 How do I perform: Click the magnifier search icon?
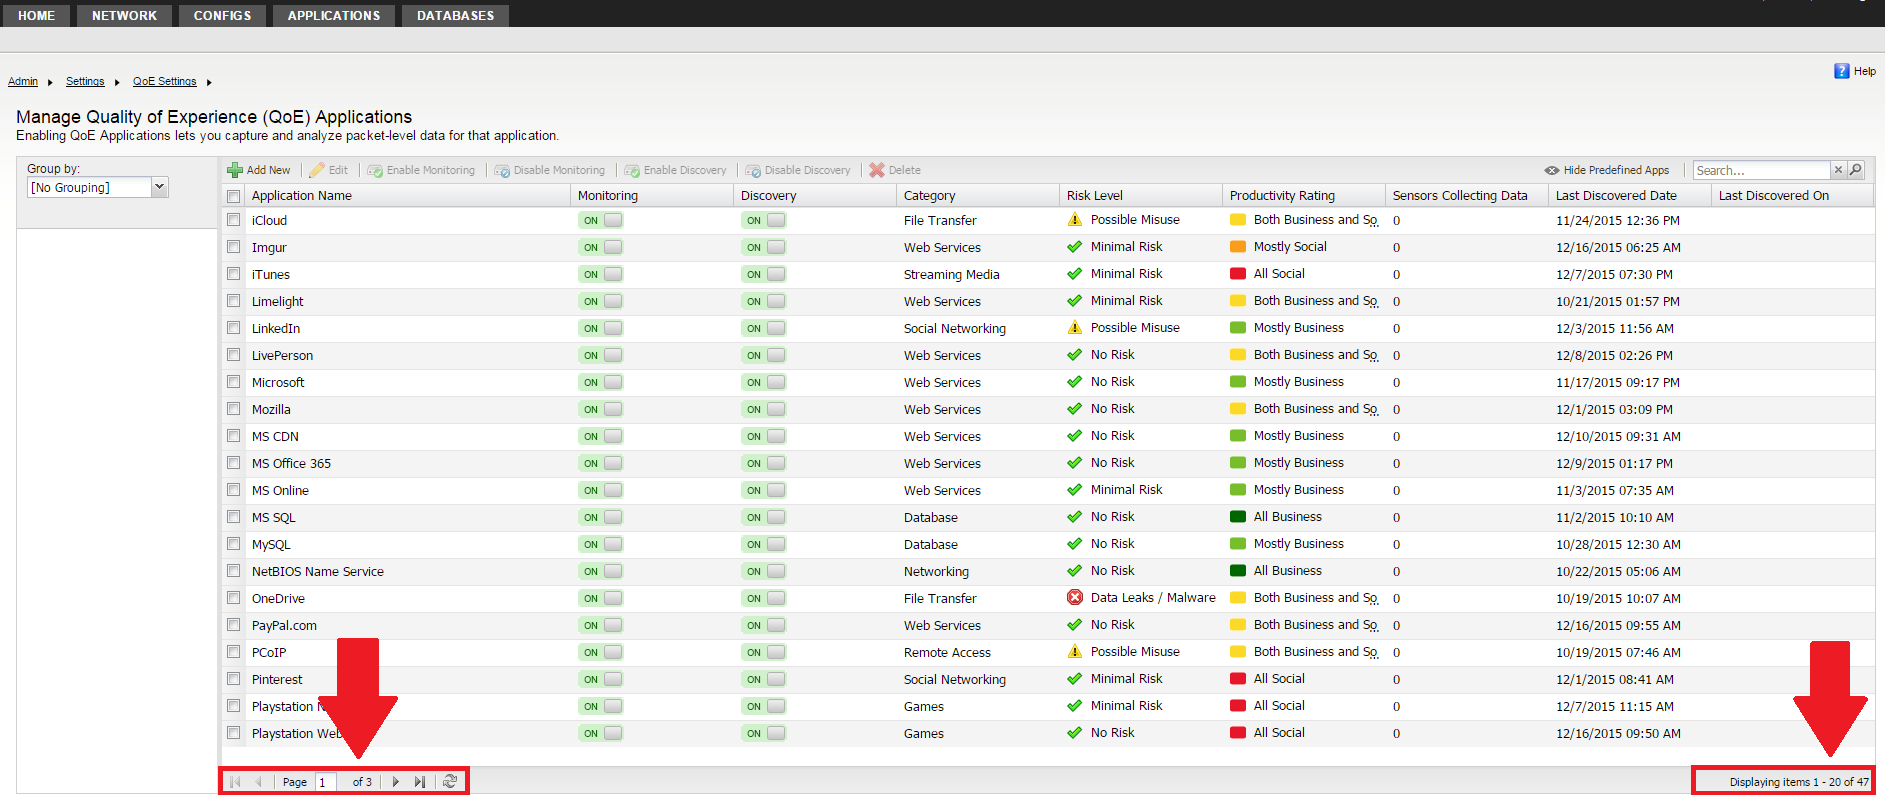pos(1856,170)
